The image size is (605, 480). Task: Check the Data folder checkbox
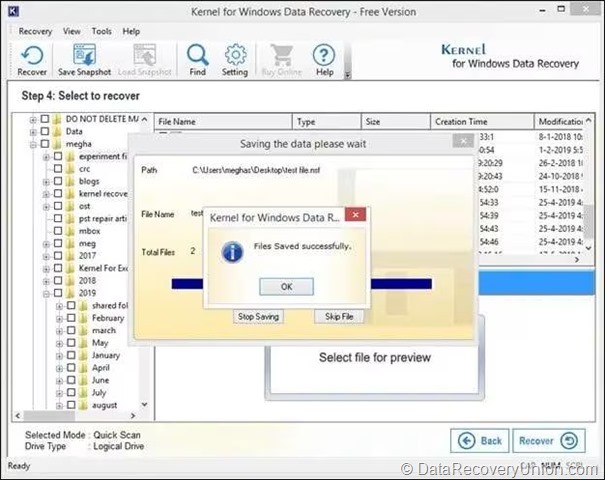pyautogui.click(x=45, y=131)
